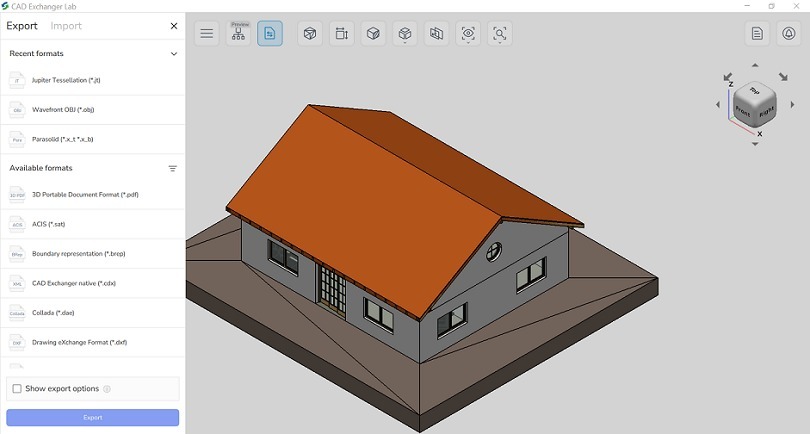Click the sectioning planes toolbar icon

(436, 34)
